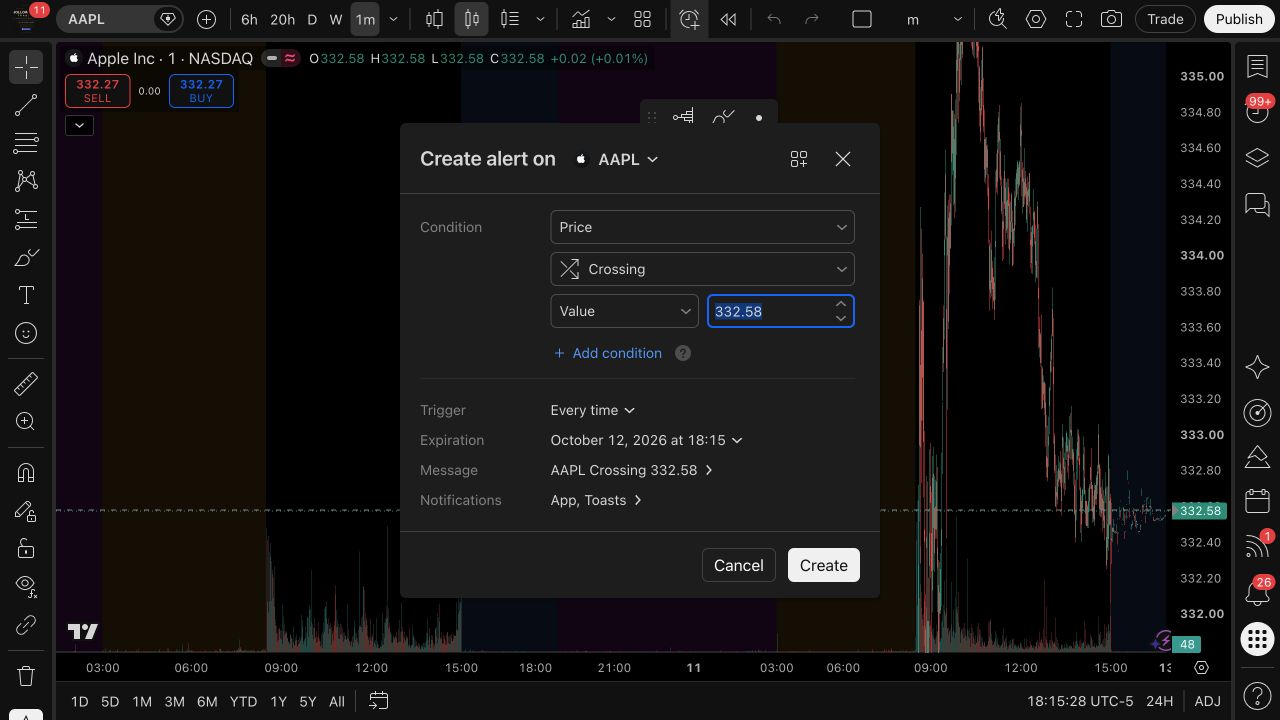This screenshot has height=720, width=1280.
Task: Open the indicators menu
Action: (x=580, y=19)
